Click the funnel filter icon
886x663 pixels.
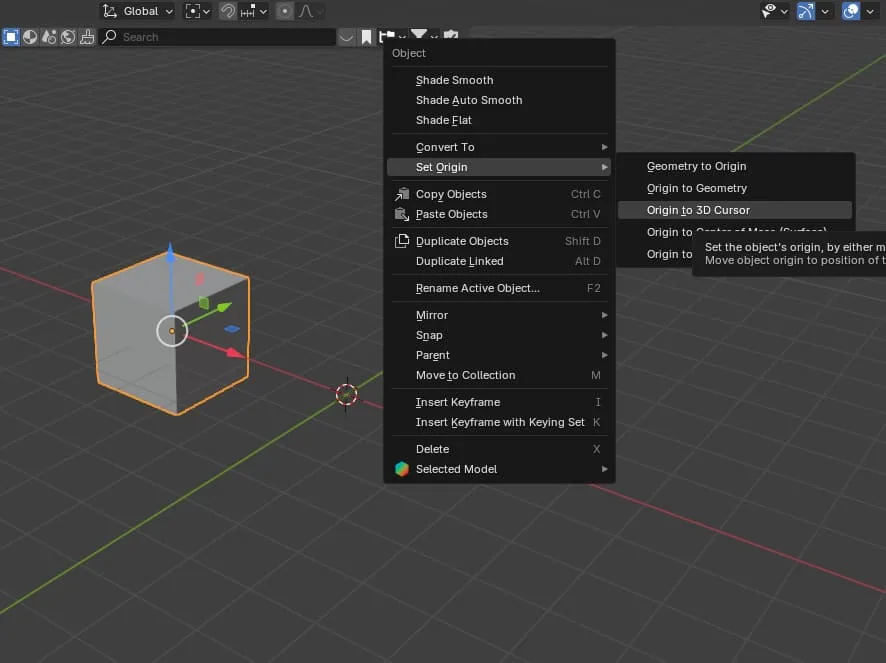tap(419, 35)
